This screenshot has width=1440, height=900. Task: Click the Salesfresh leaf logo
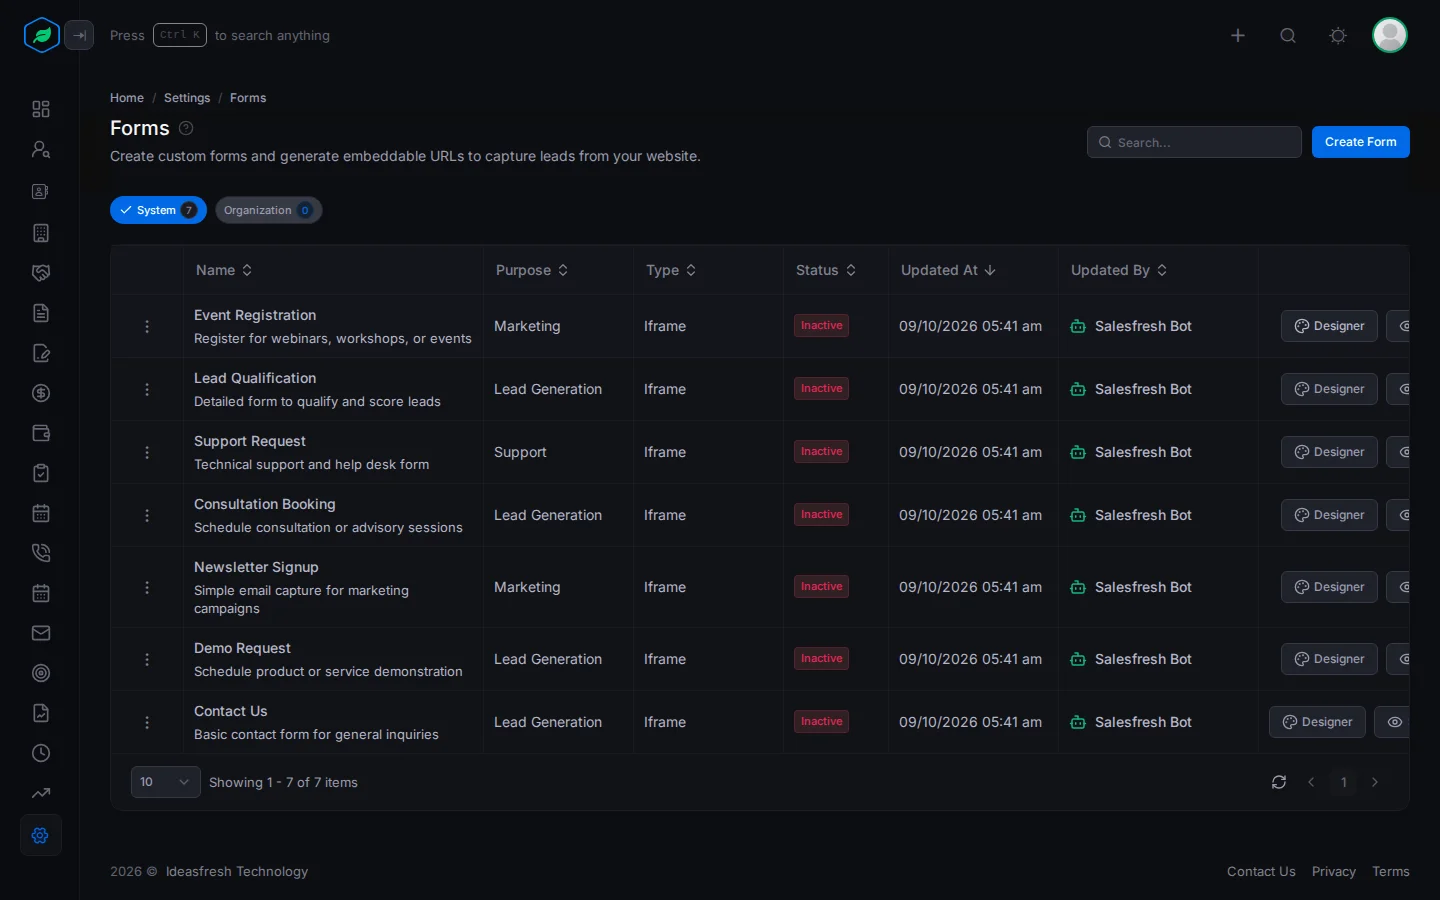click(x=41, y=35)
